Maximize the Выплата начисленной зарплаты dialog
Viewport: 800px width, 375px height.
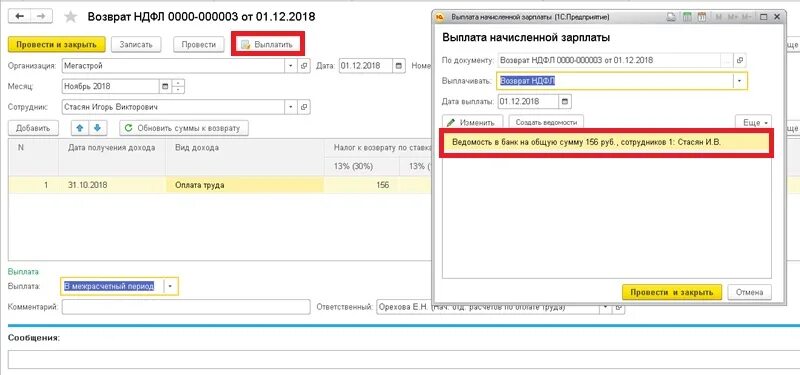(763, 17)
